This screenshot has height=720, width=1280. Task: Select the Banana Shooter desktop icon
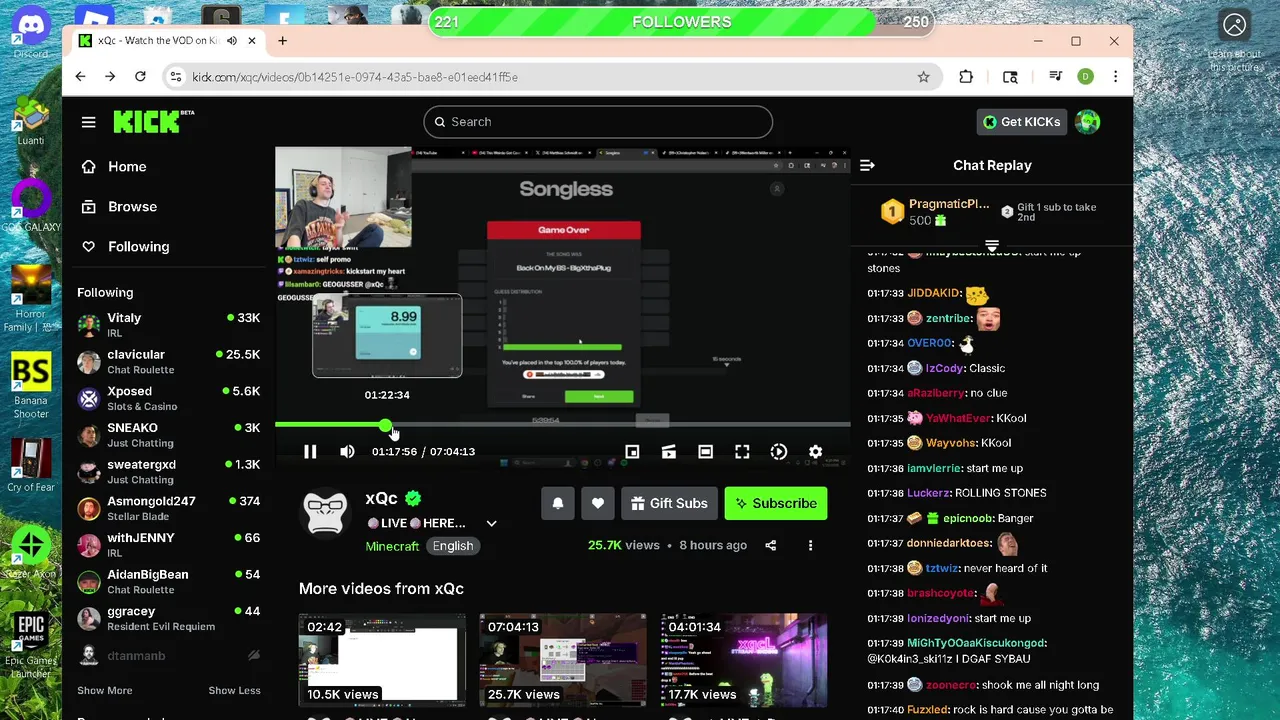click(x=31, y=385)
